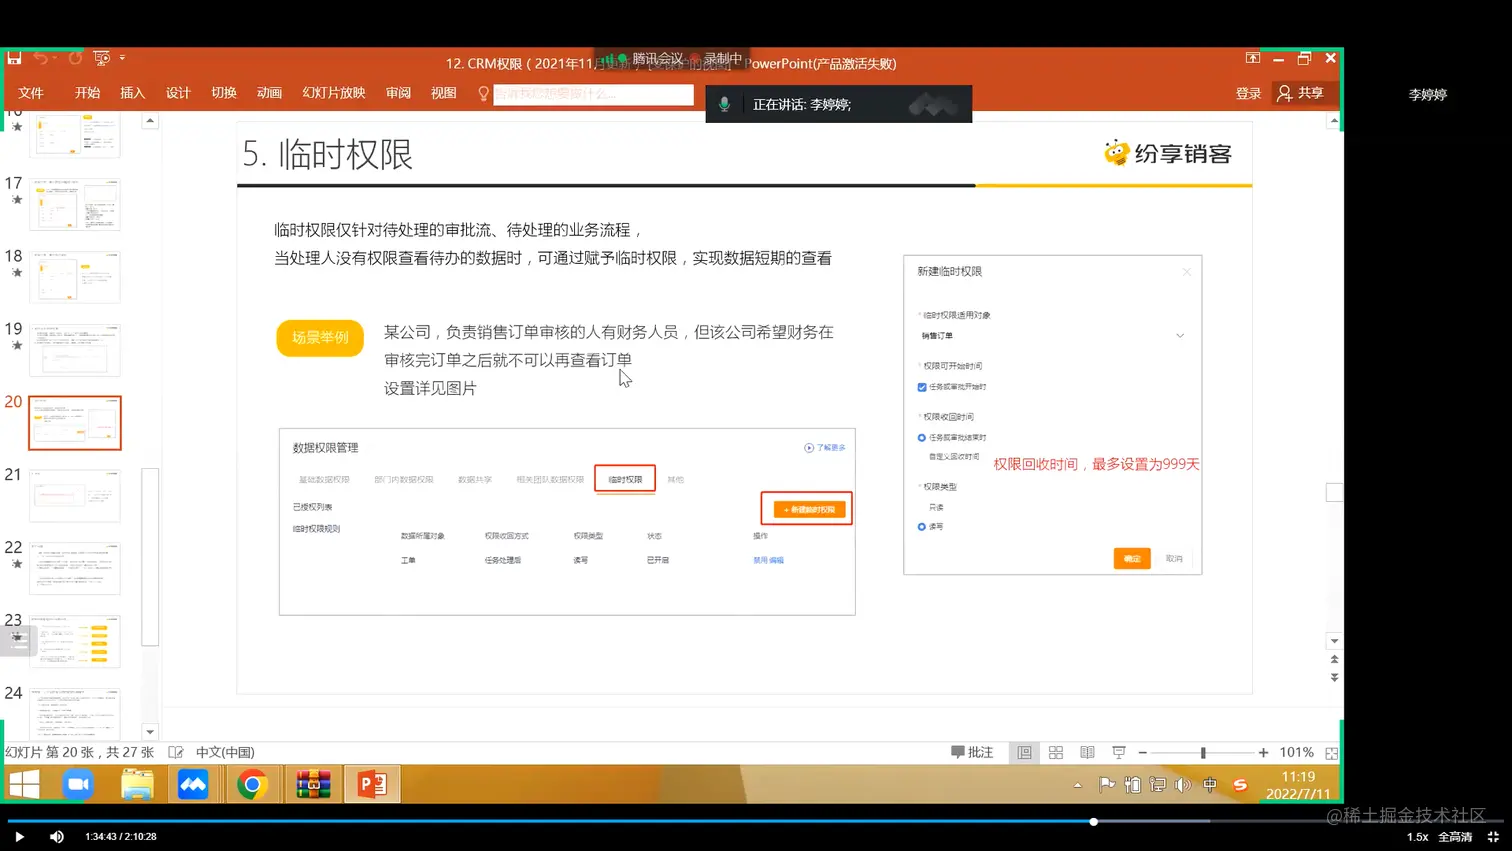Mute the video player volume
The image size is (1512, 851).
[57, 837]
